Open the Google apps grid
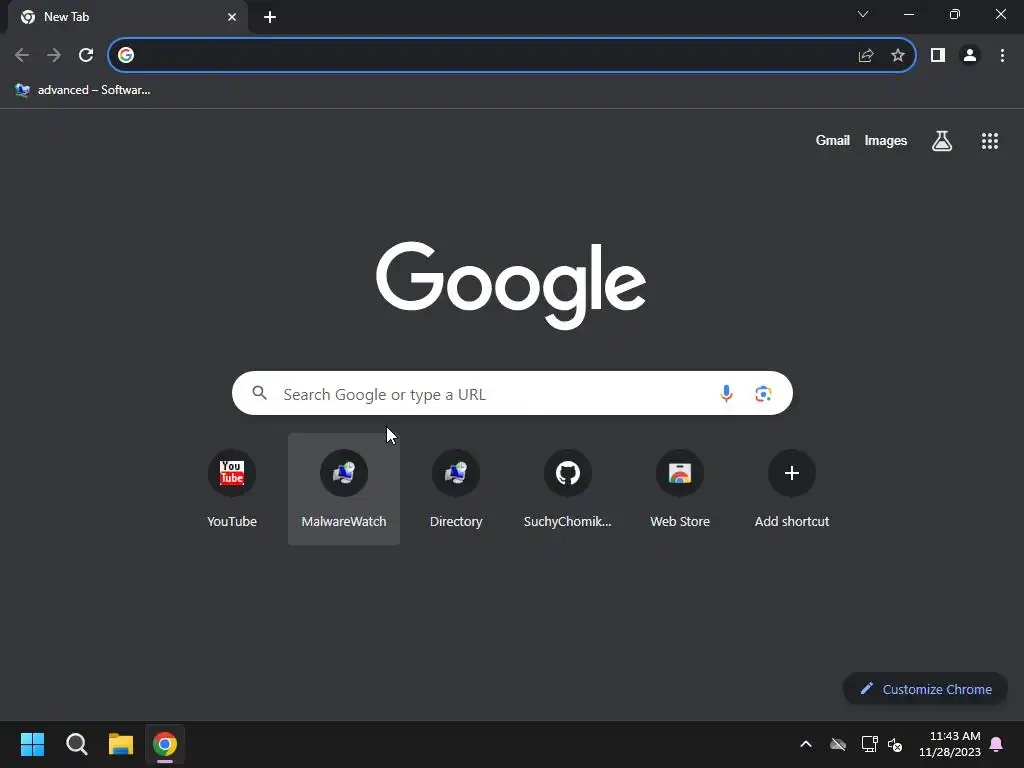 point(989,140)
